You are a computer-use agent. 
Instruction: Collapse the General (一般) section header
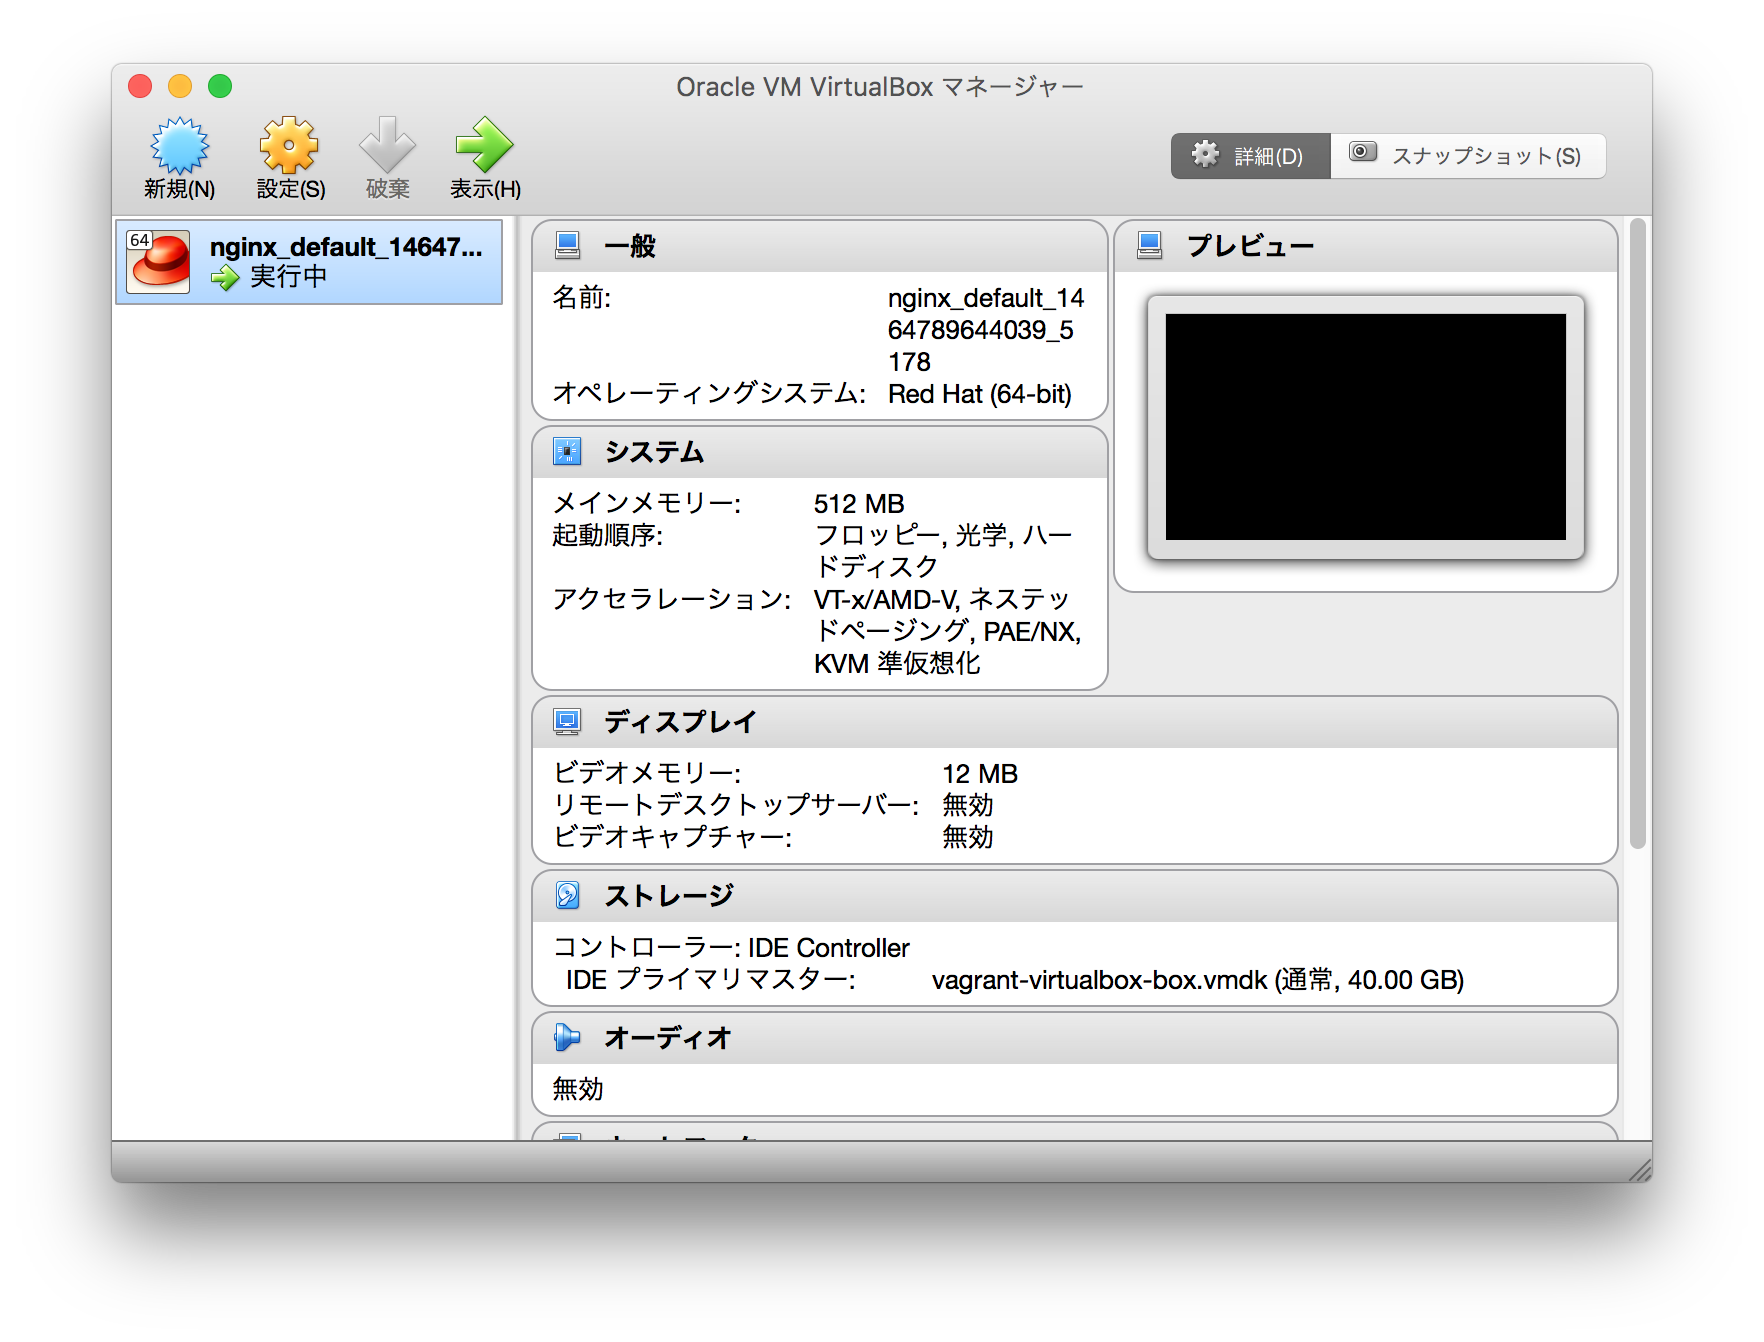coord(820,246)
